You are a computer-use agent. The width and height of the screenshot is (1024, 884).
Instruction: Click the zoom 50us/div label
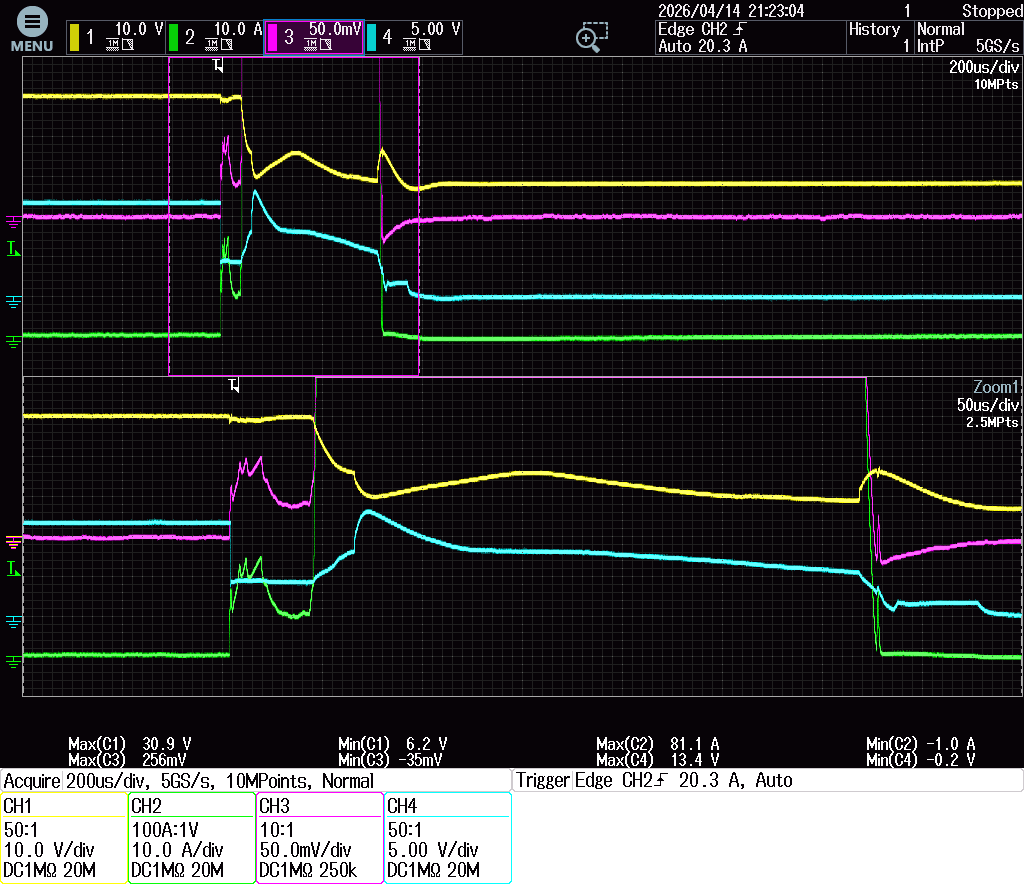click(x=987, y=405)
